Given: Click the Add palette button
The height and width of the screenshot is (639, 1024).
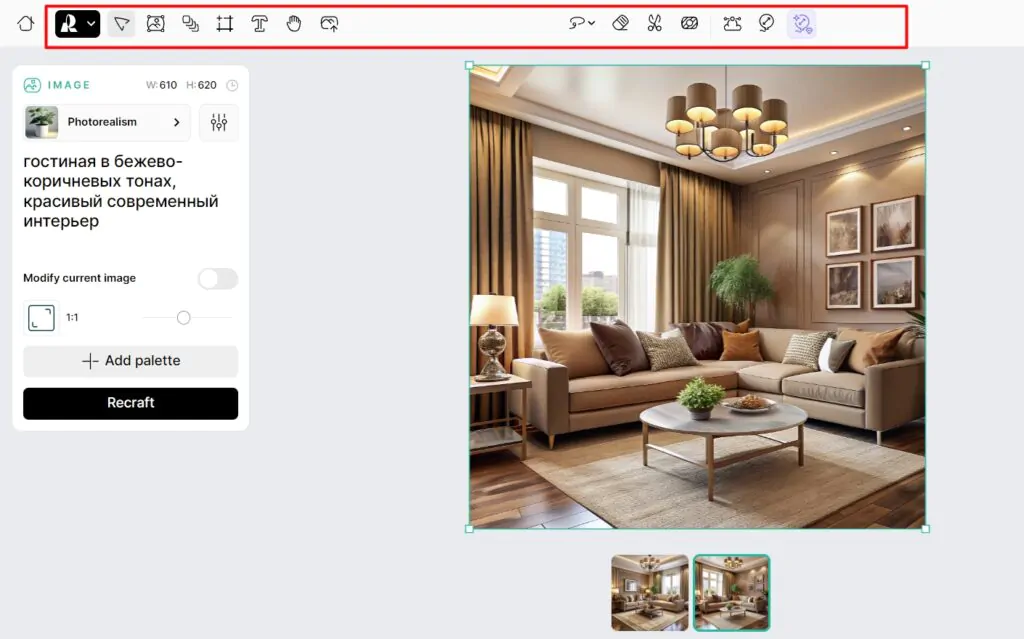Looking at the screenshot, I should (130, 361).
